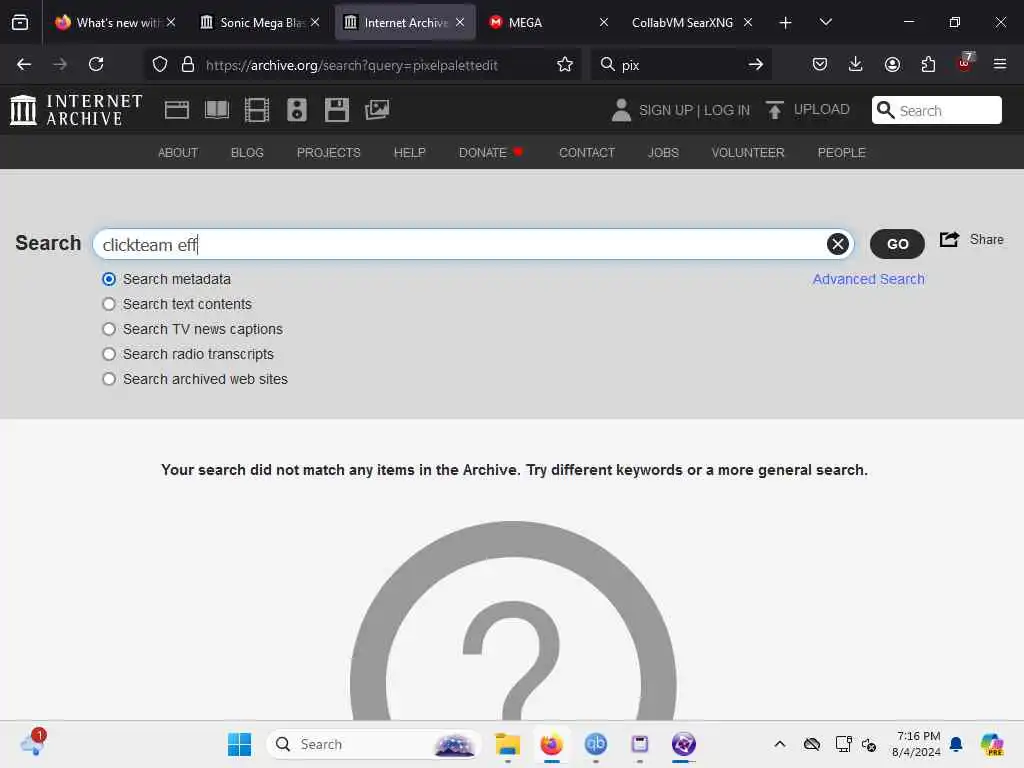Click the UPLOAD text link

tap(822, 109)
